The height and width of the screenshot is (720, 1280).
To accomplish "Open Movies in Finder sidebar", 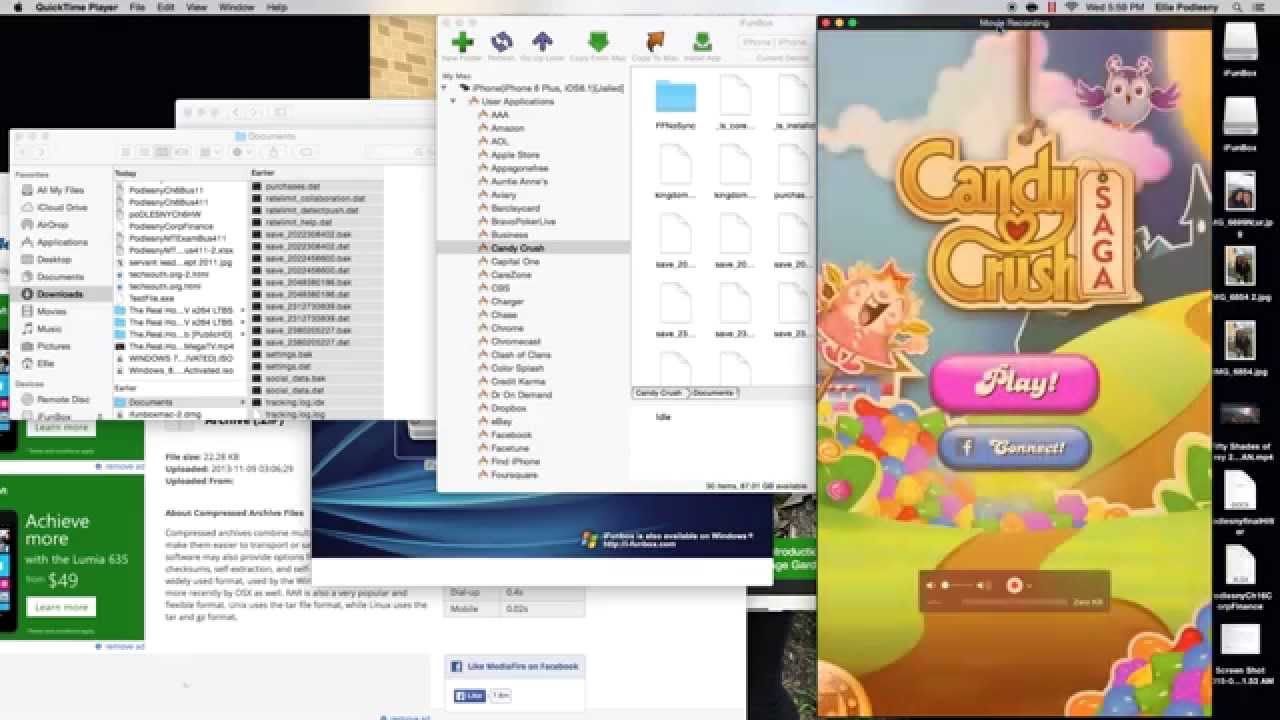I will [x=51, y=311].
